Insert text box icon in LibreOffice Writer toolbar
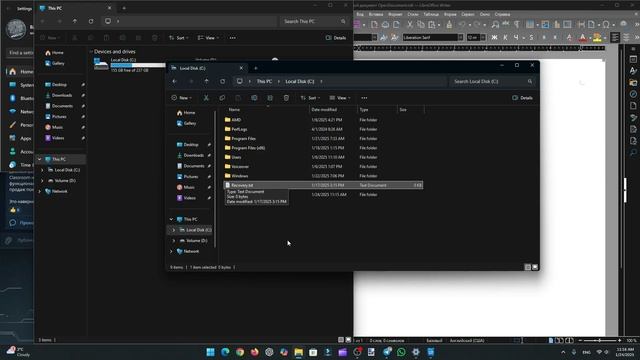This screenshot has width=640, height=360. click(567, 25)
